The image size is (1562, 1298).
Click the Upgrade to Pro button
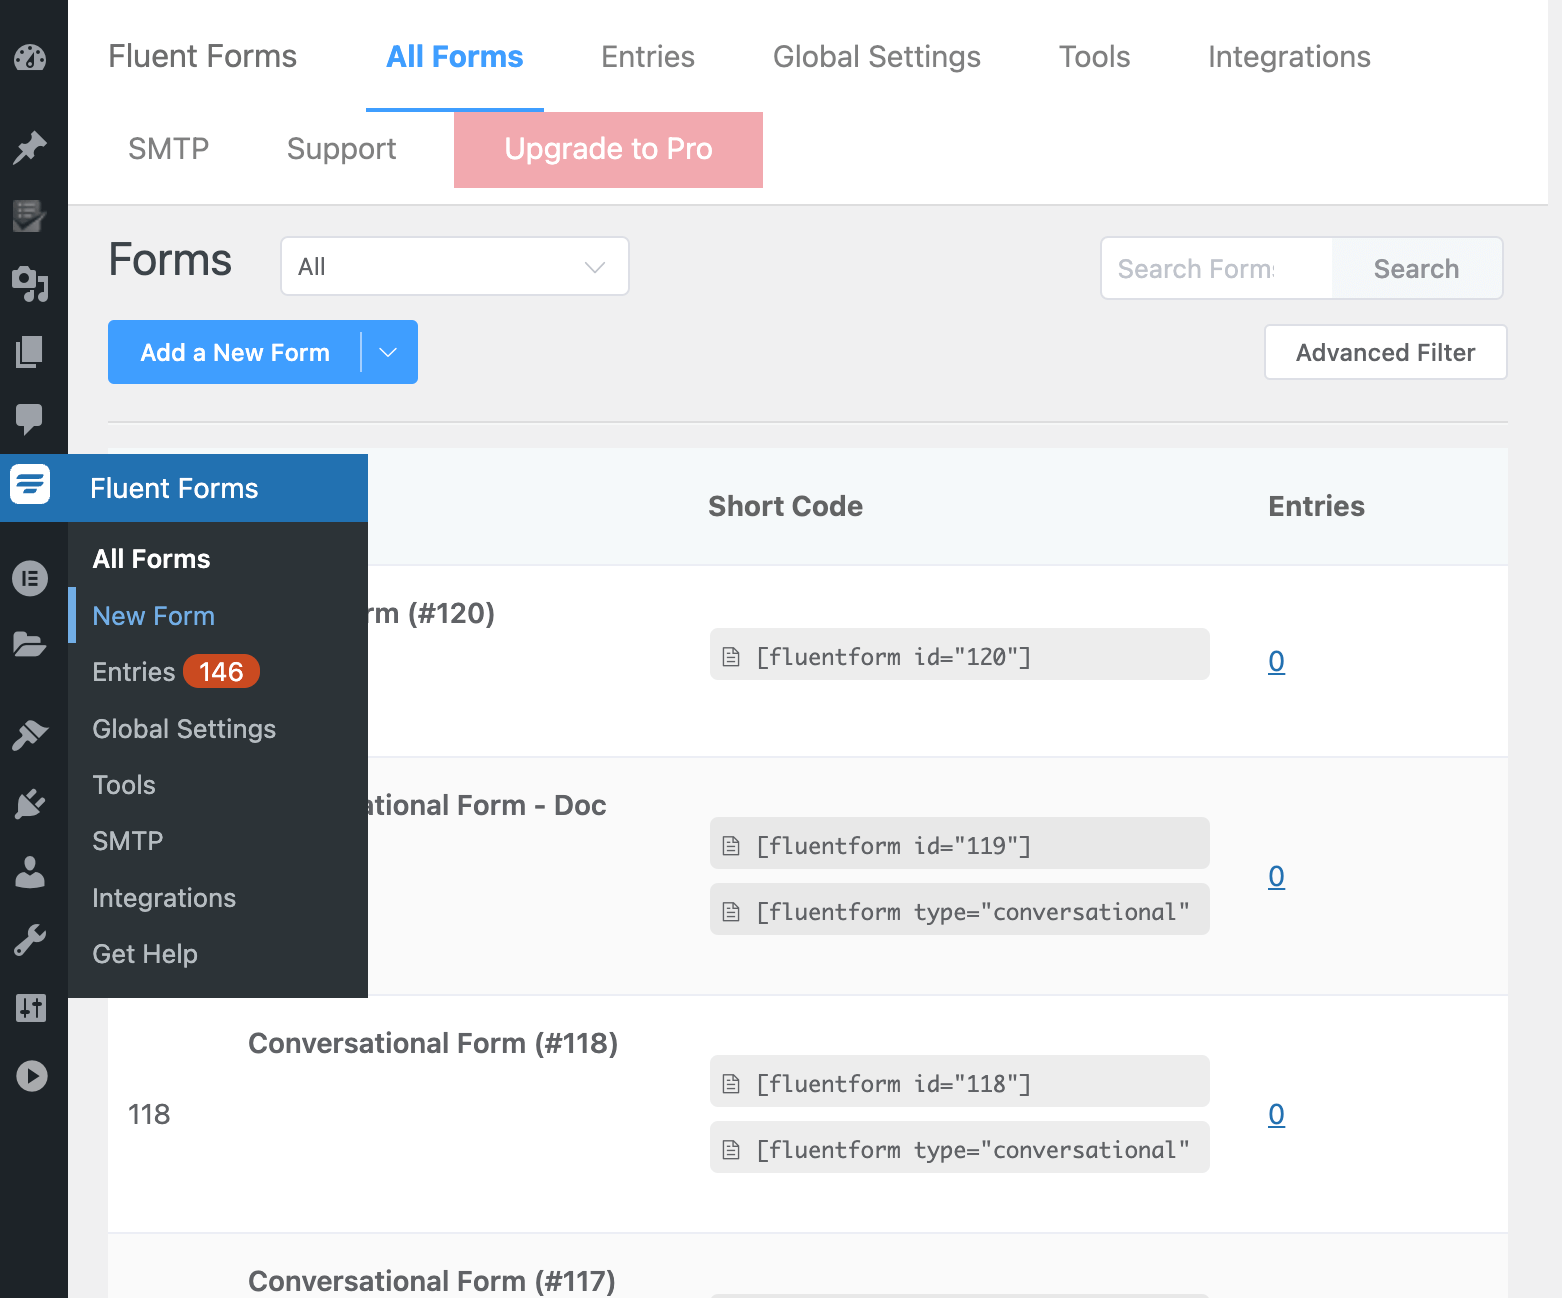(x=608, y=149)
